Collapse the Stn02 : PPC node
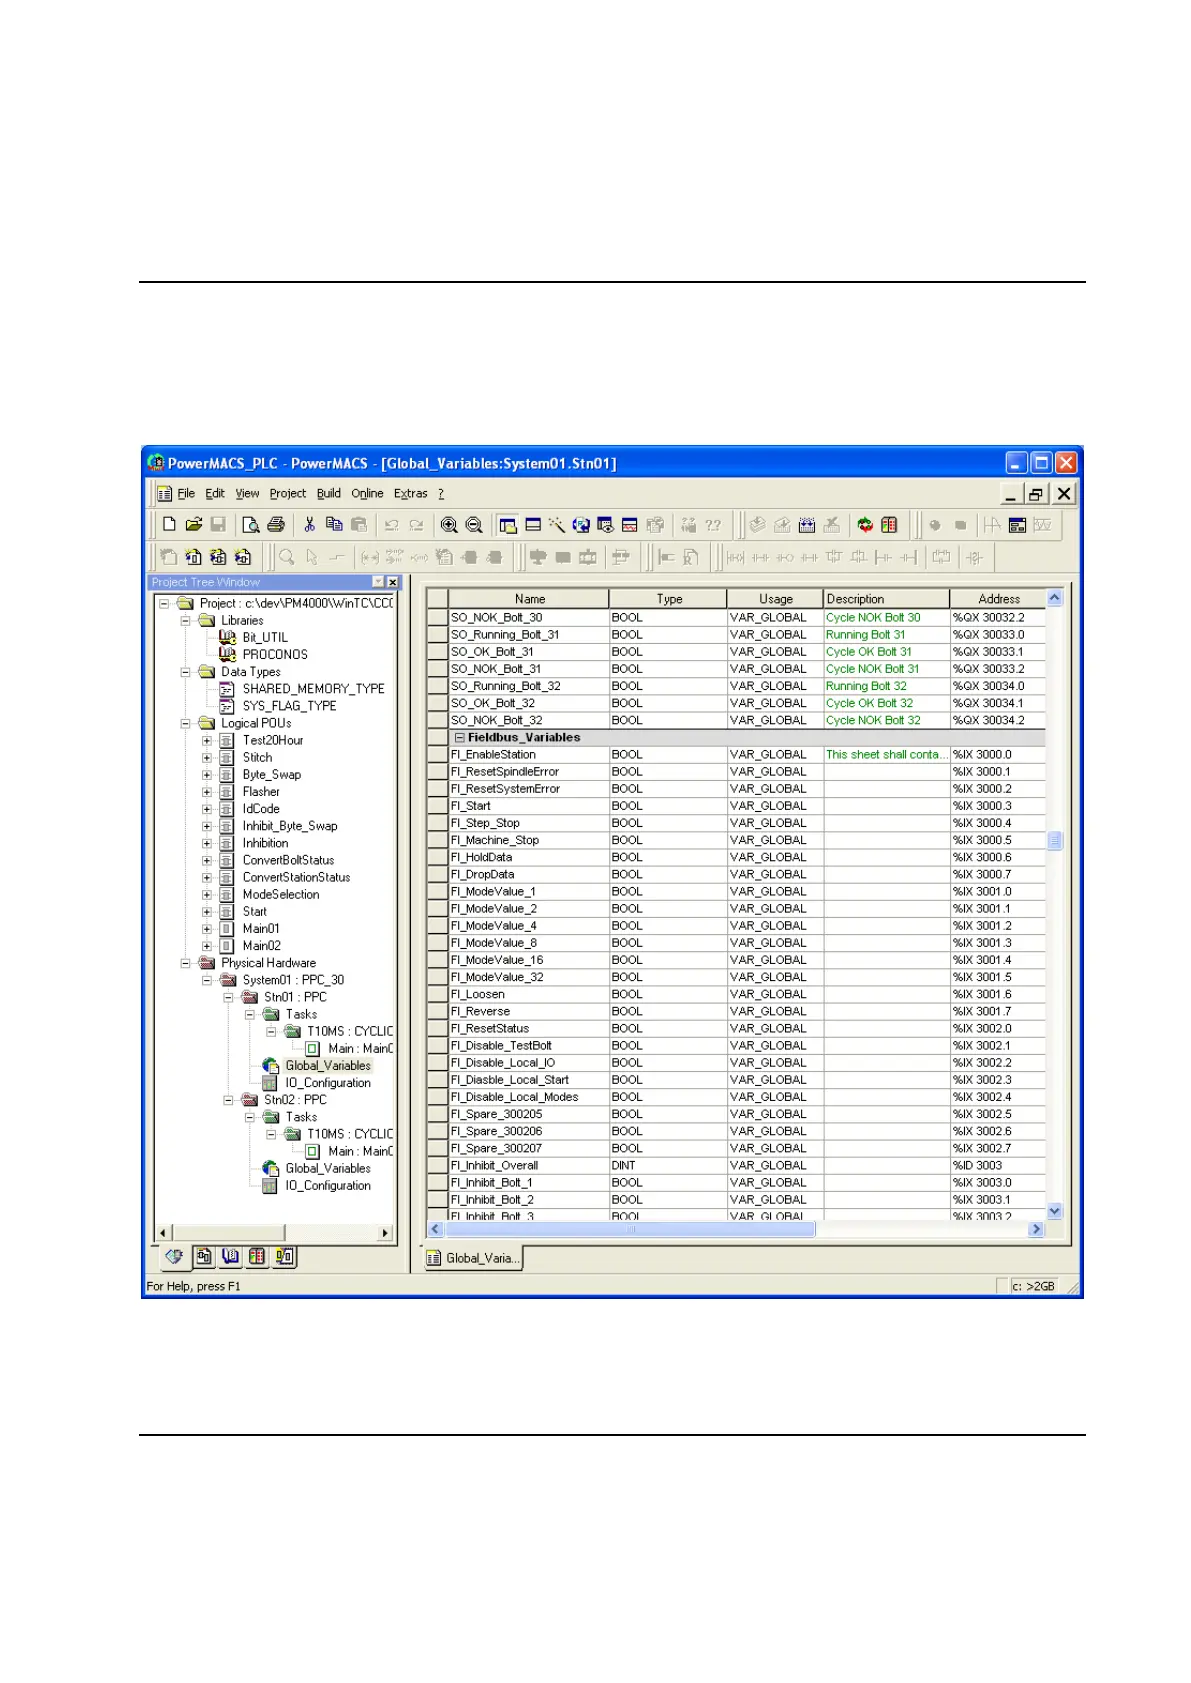The image size is (1191, 1683). 228,1100
